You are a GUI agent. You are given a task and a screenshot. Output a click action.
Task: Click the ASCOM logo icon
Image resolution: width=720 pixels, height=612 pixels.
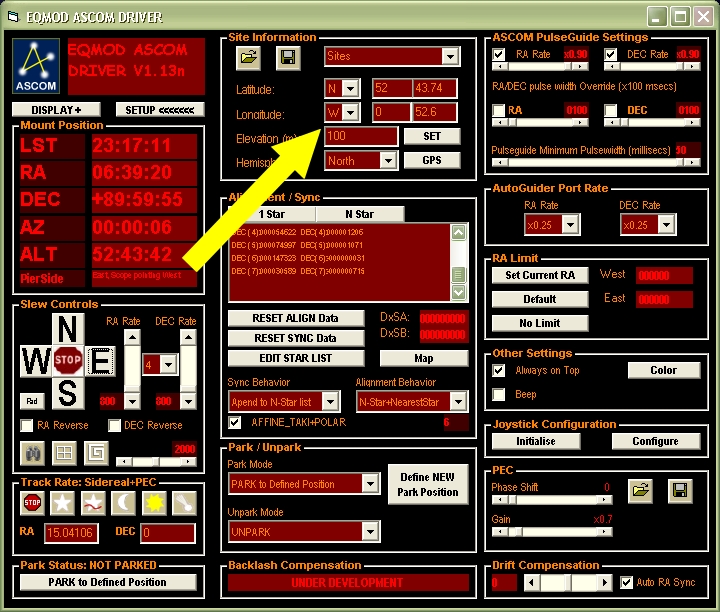36,66
